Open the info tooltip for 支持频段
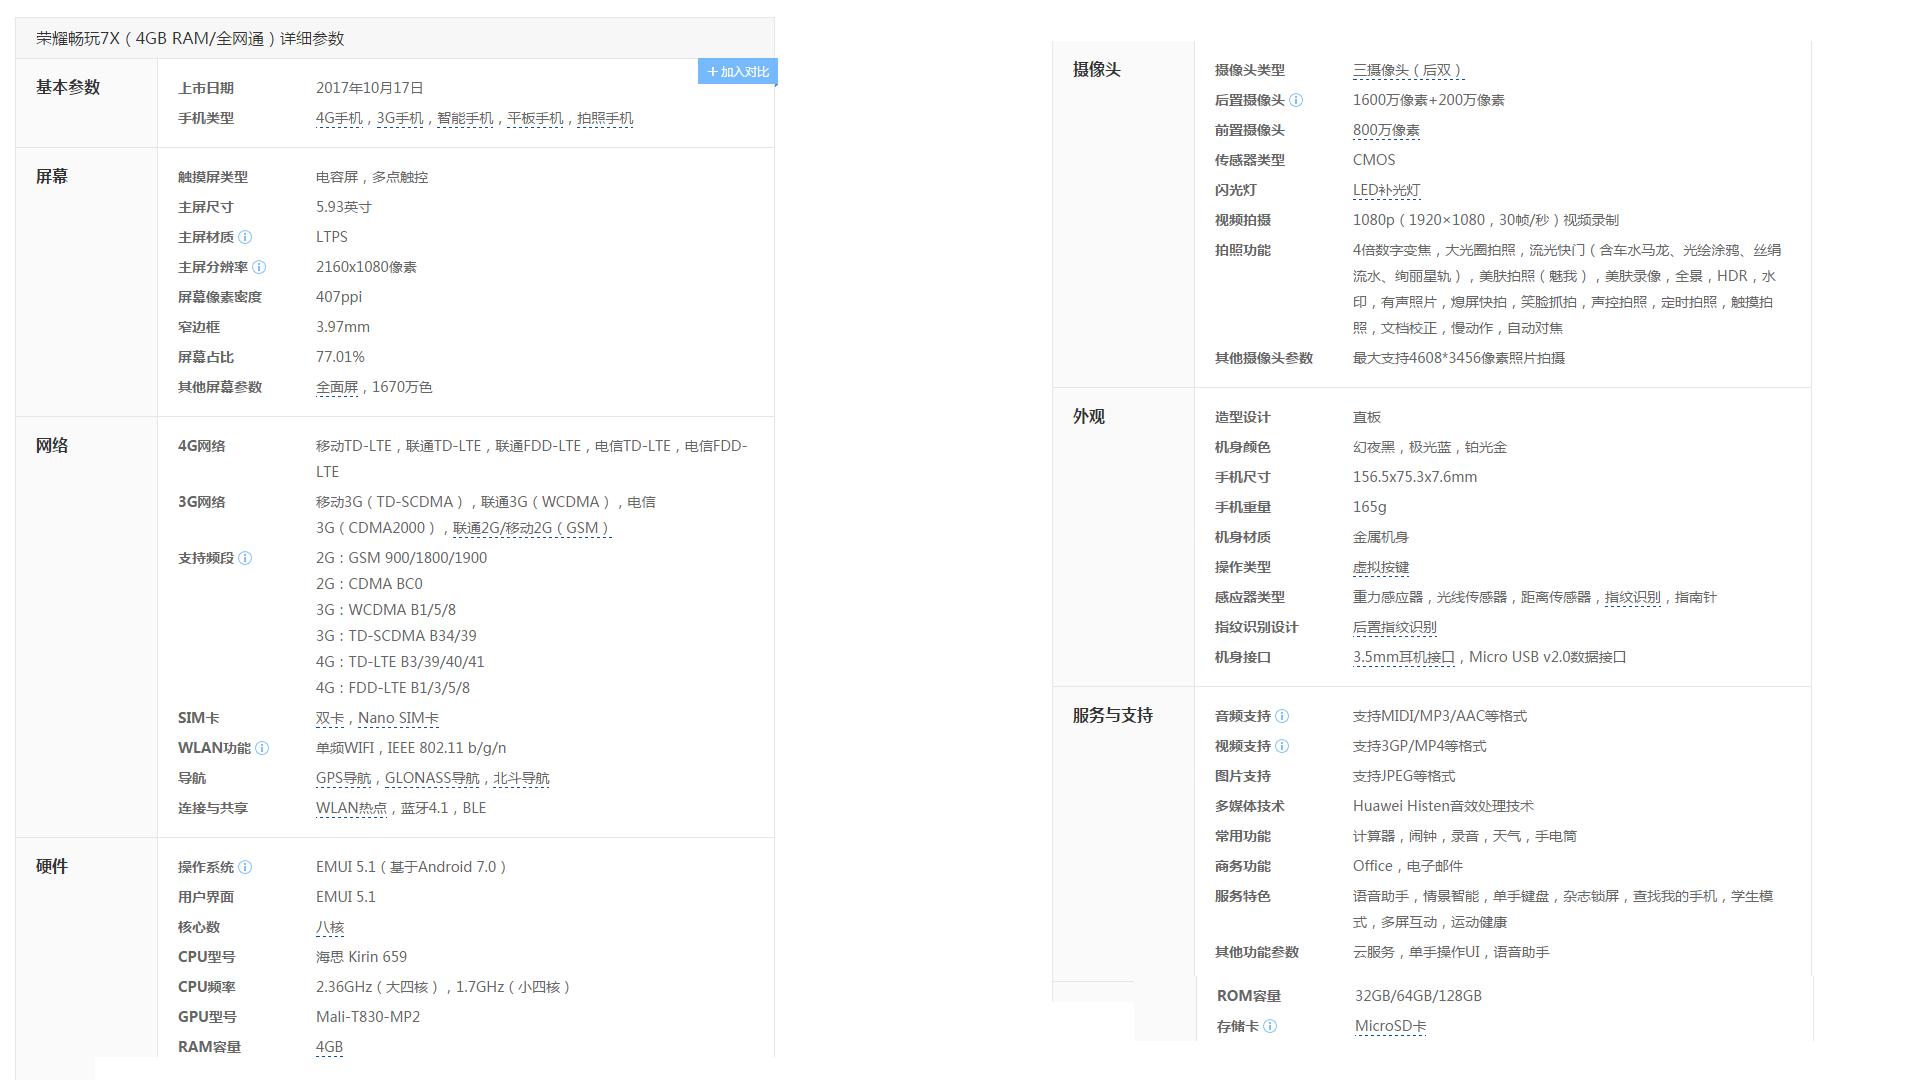 [244, 558]
